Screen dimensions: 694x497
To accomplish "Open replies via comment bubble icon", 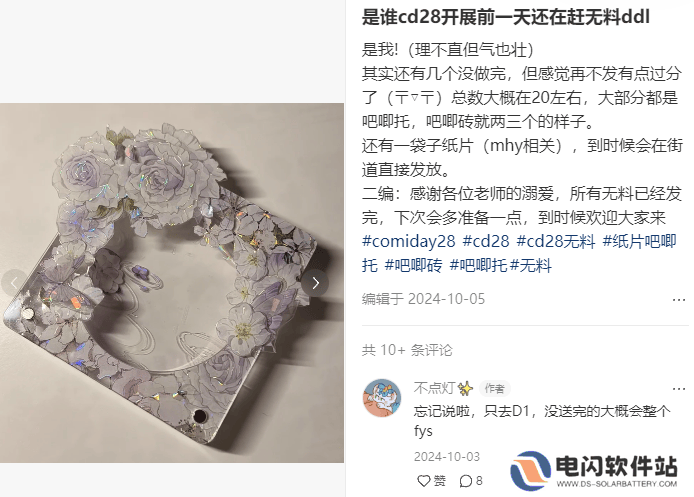I will click(471, 481).
